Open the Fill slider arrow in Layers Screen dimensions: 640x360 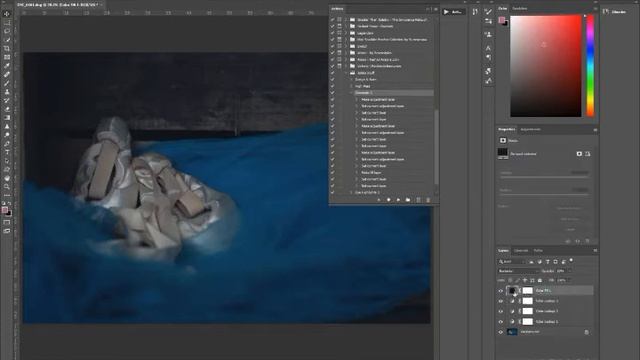pyautogui.click(x=570, y=280)
